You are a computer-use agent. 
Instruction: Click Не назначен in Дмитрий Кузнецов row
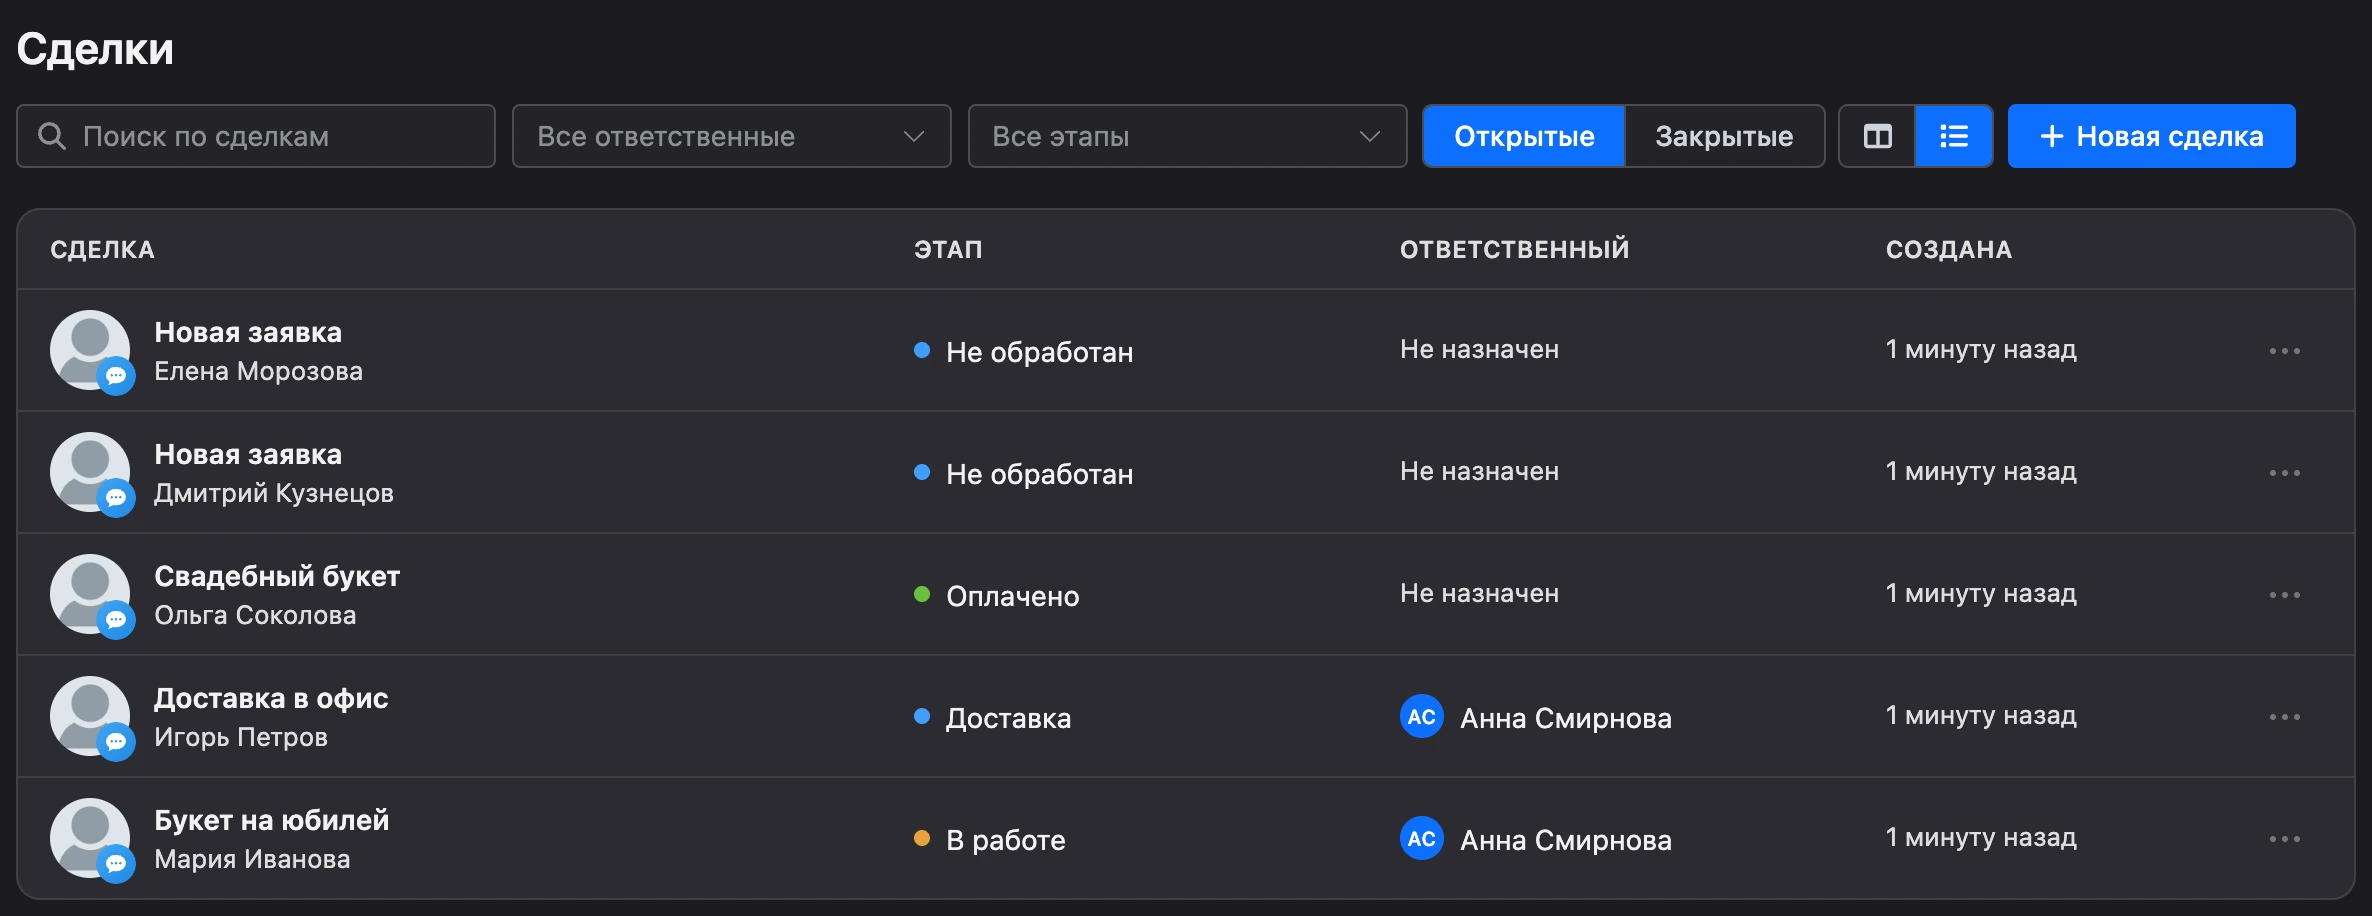1479,471
